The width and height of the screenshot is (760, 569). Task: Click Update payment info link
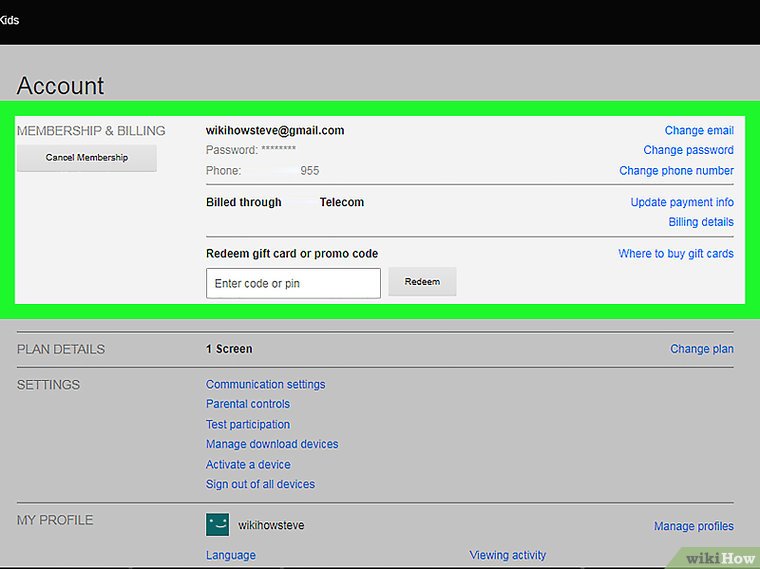pos(682,202)
